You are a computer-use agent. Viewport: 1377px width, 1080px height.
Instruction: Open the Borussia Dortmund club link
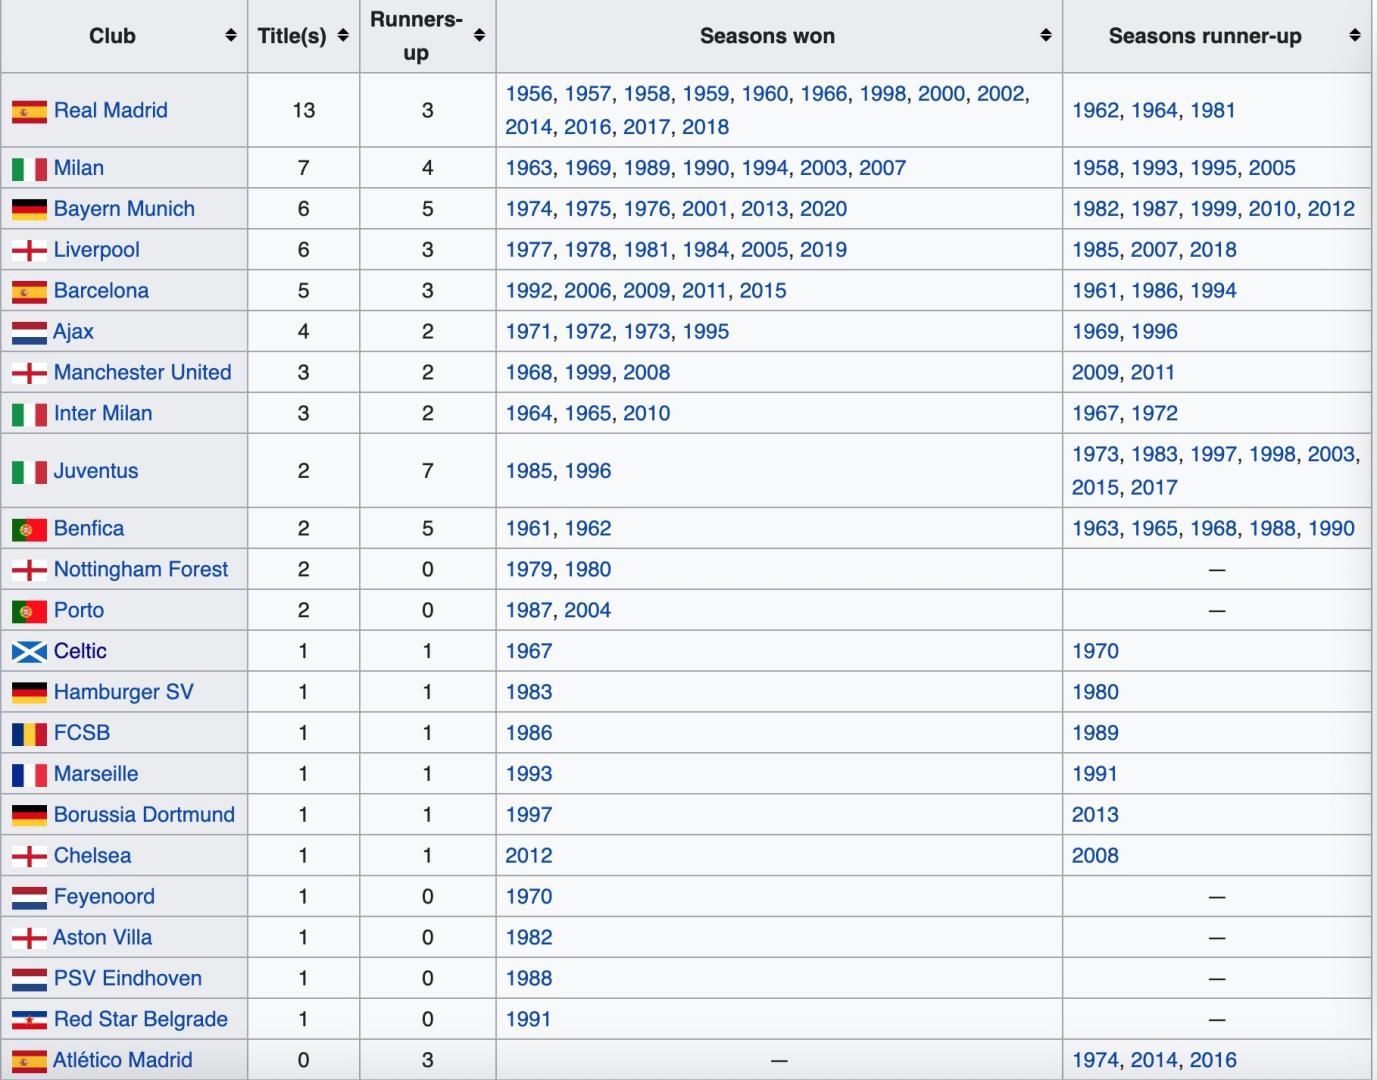[x=144, y=815]
